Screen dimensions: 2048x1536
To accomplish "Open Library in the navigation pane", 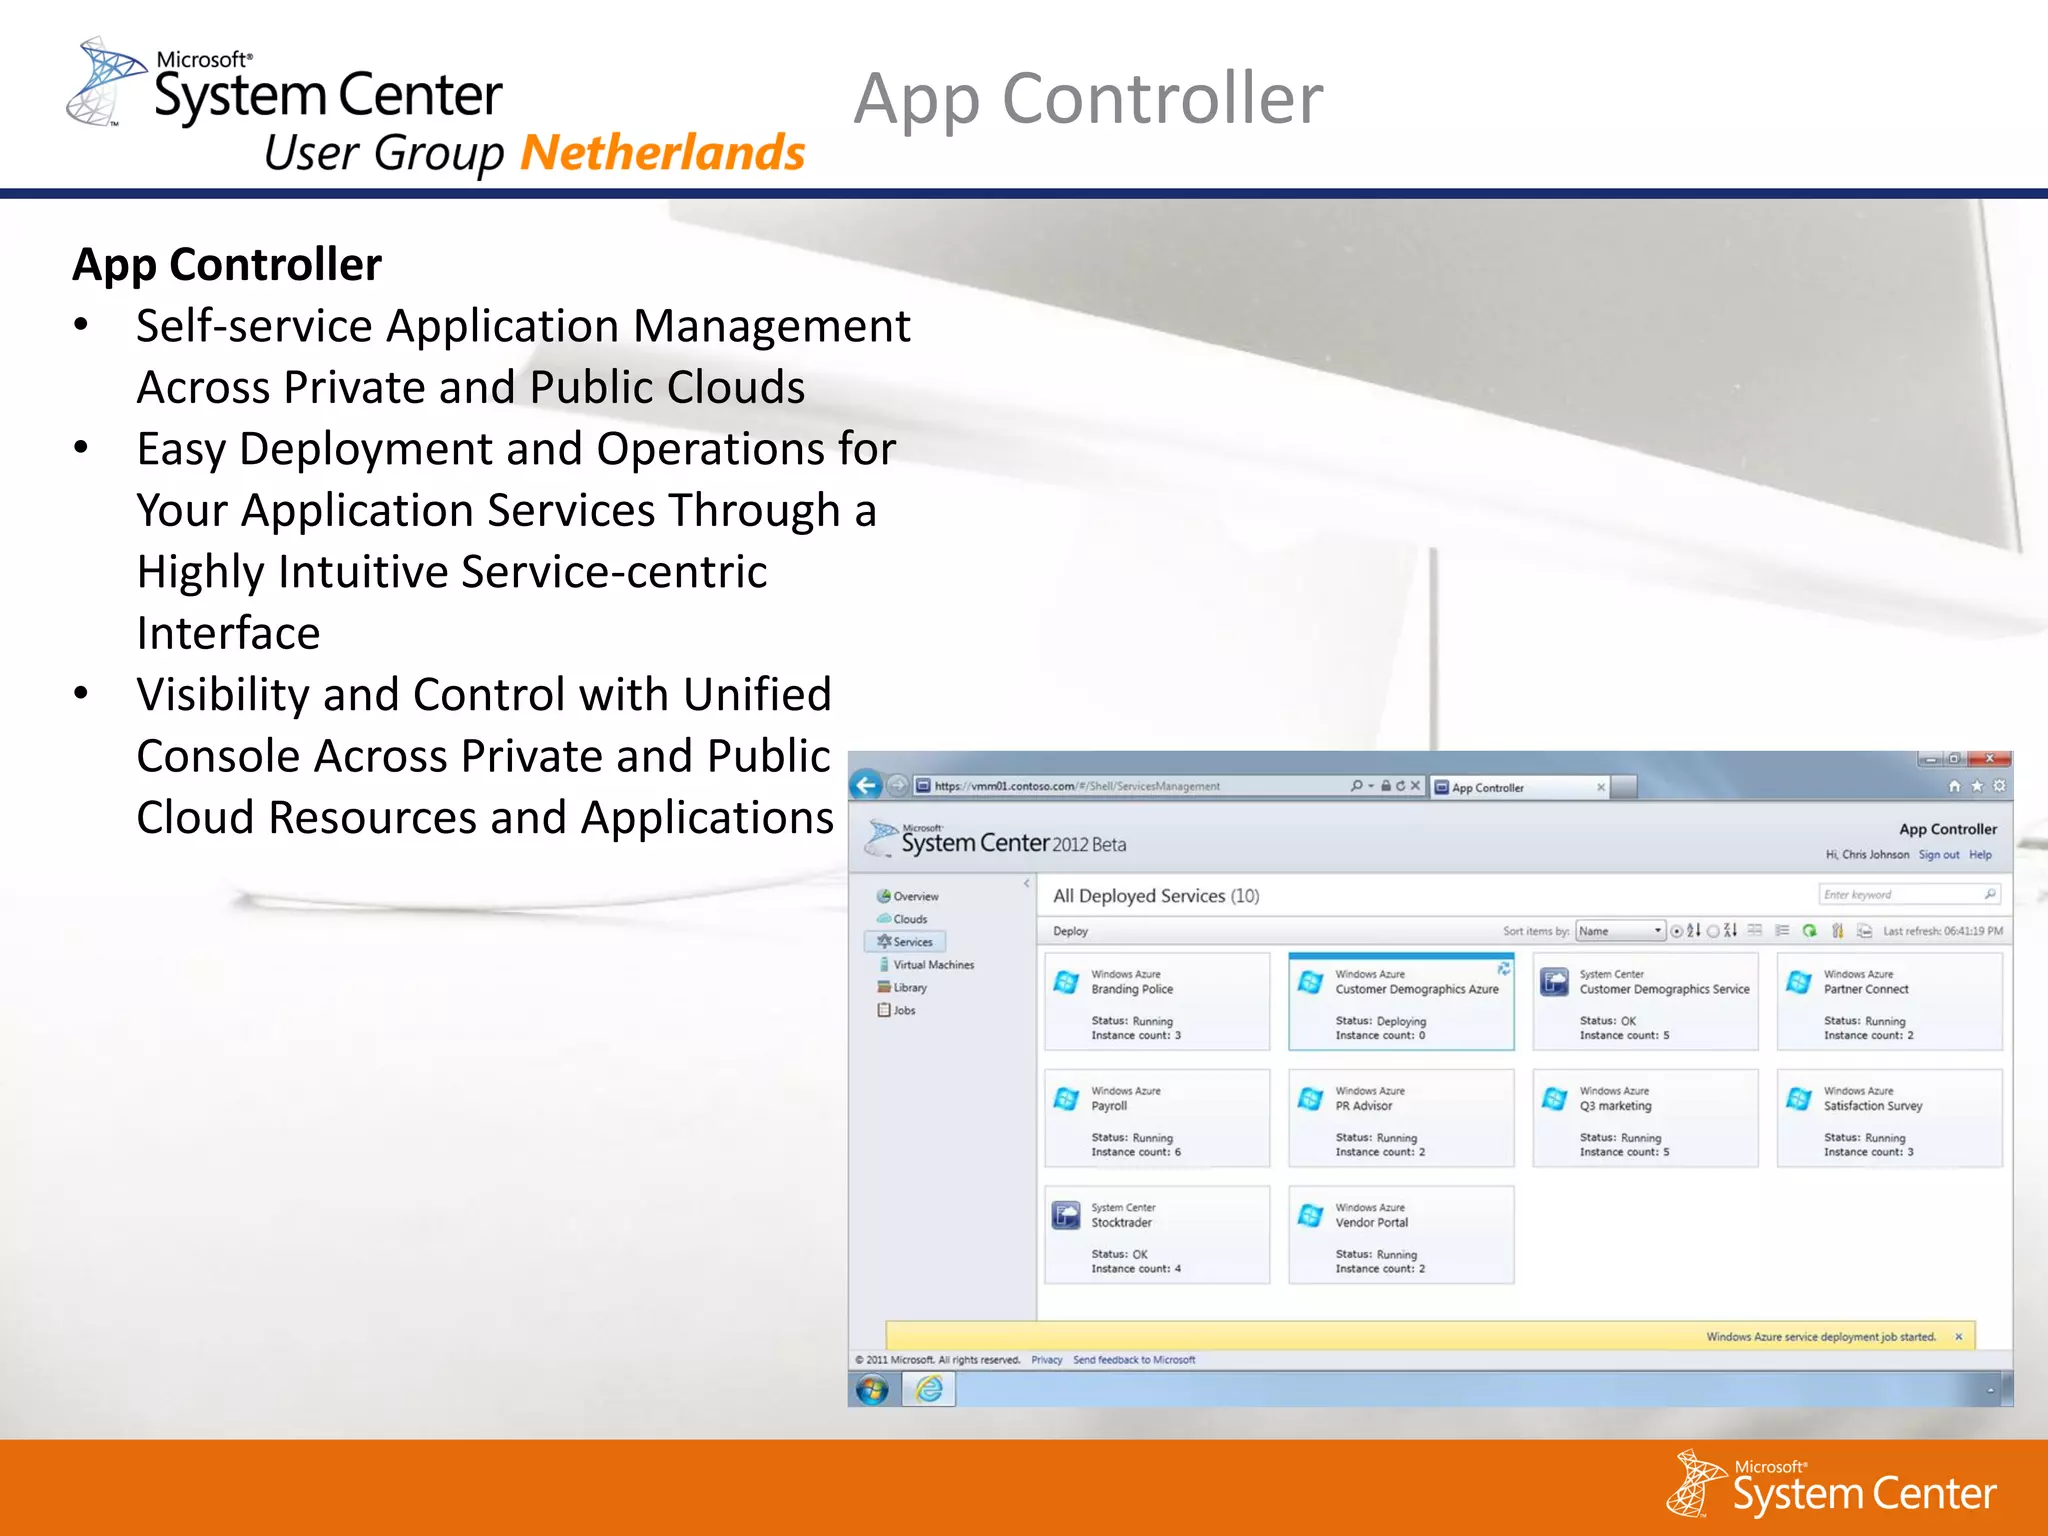I will (902, 988).
